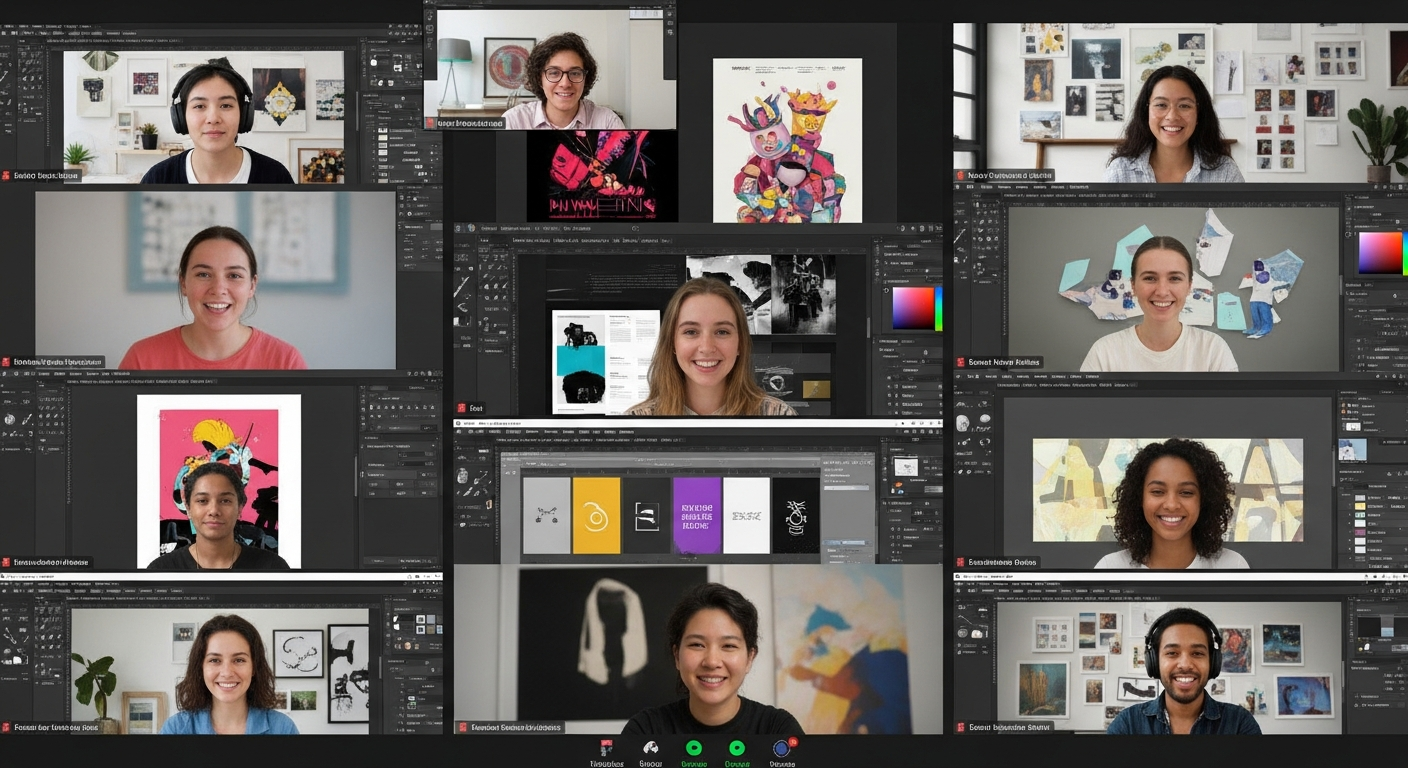1408x768 pixels.
Task: Click the red and black poster below the top video
Action: click(x=588, y=176)
